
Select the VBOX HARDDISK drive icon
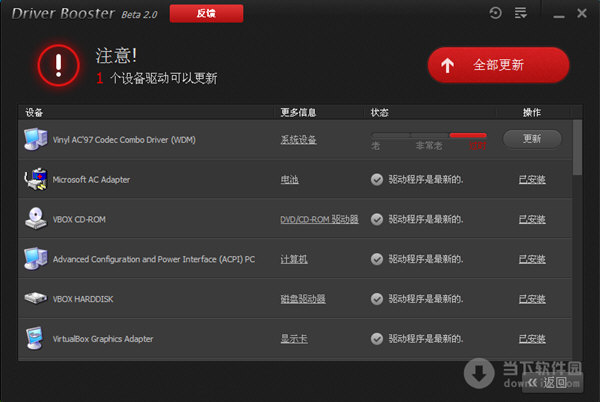[x=36, y=298]
